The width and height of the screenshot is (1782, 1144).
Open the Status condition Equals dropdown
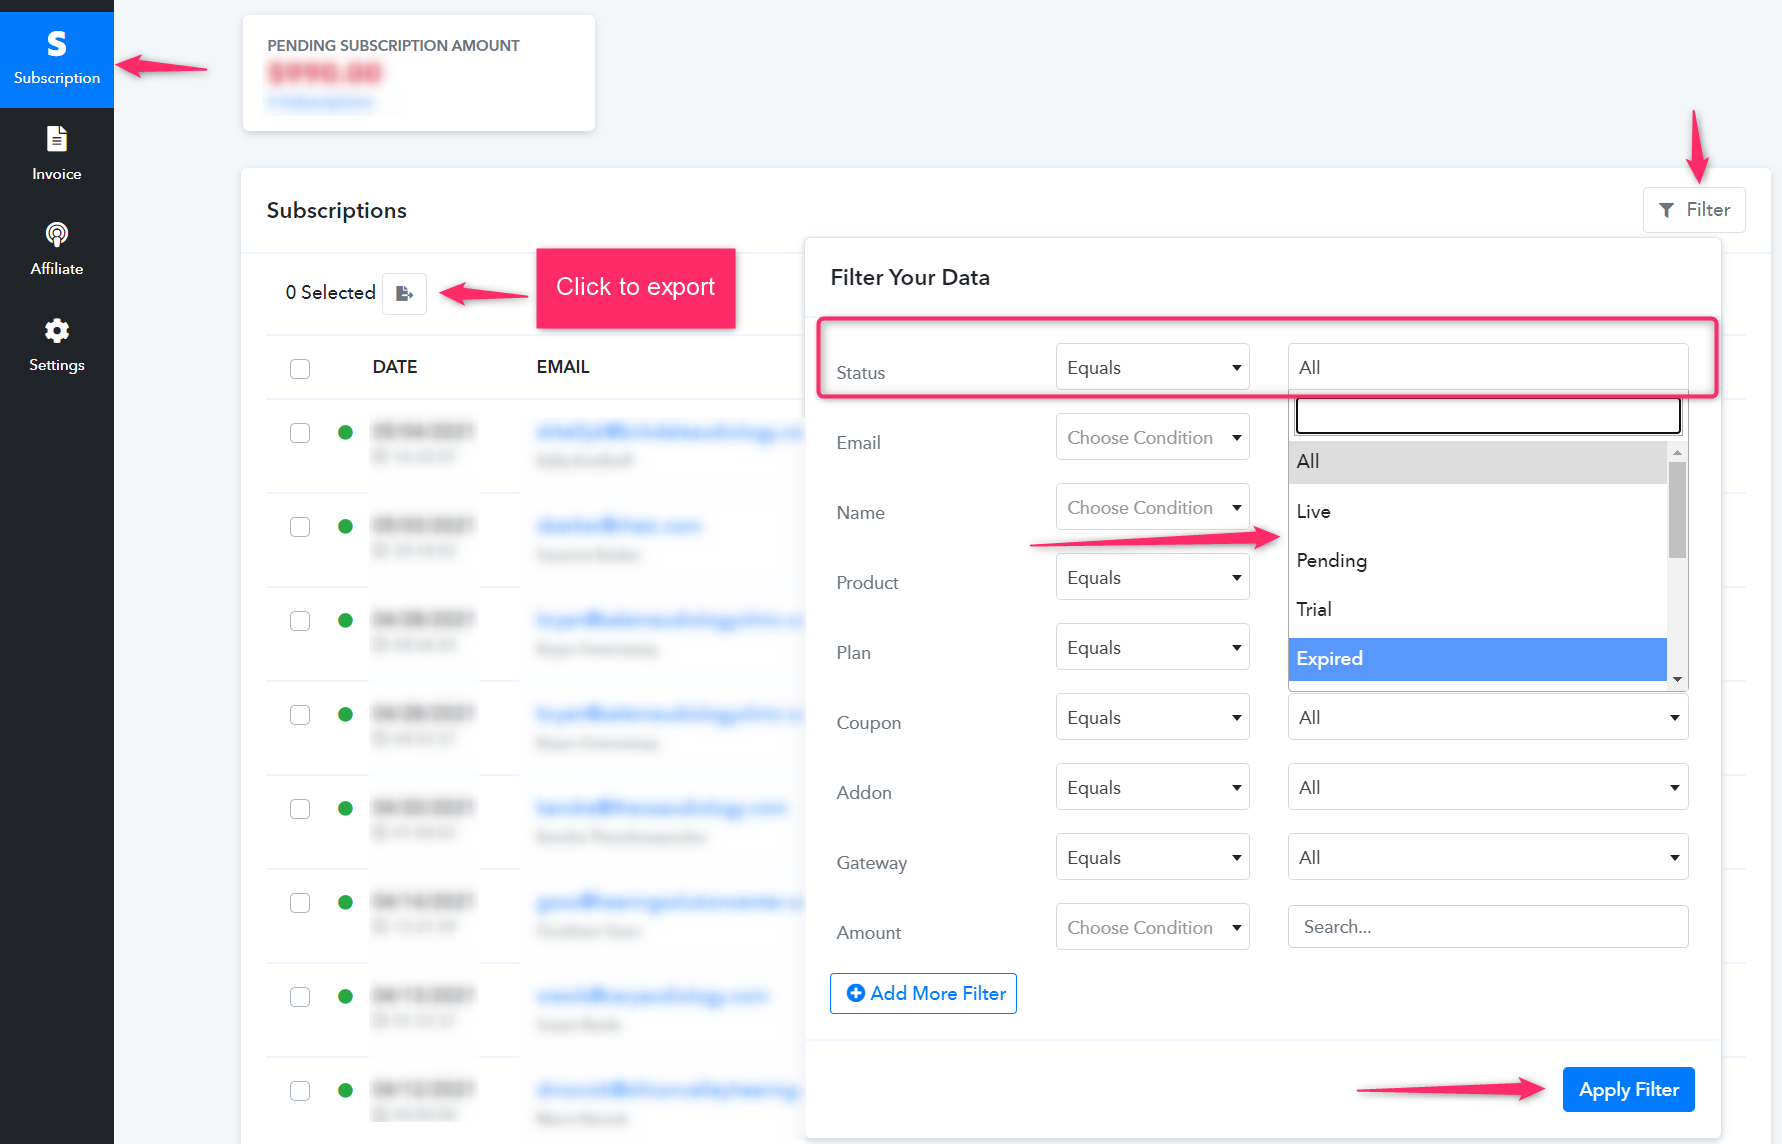[x=1152, y=367]
